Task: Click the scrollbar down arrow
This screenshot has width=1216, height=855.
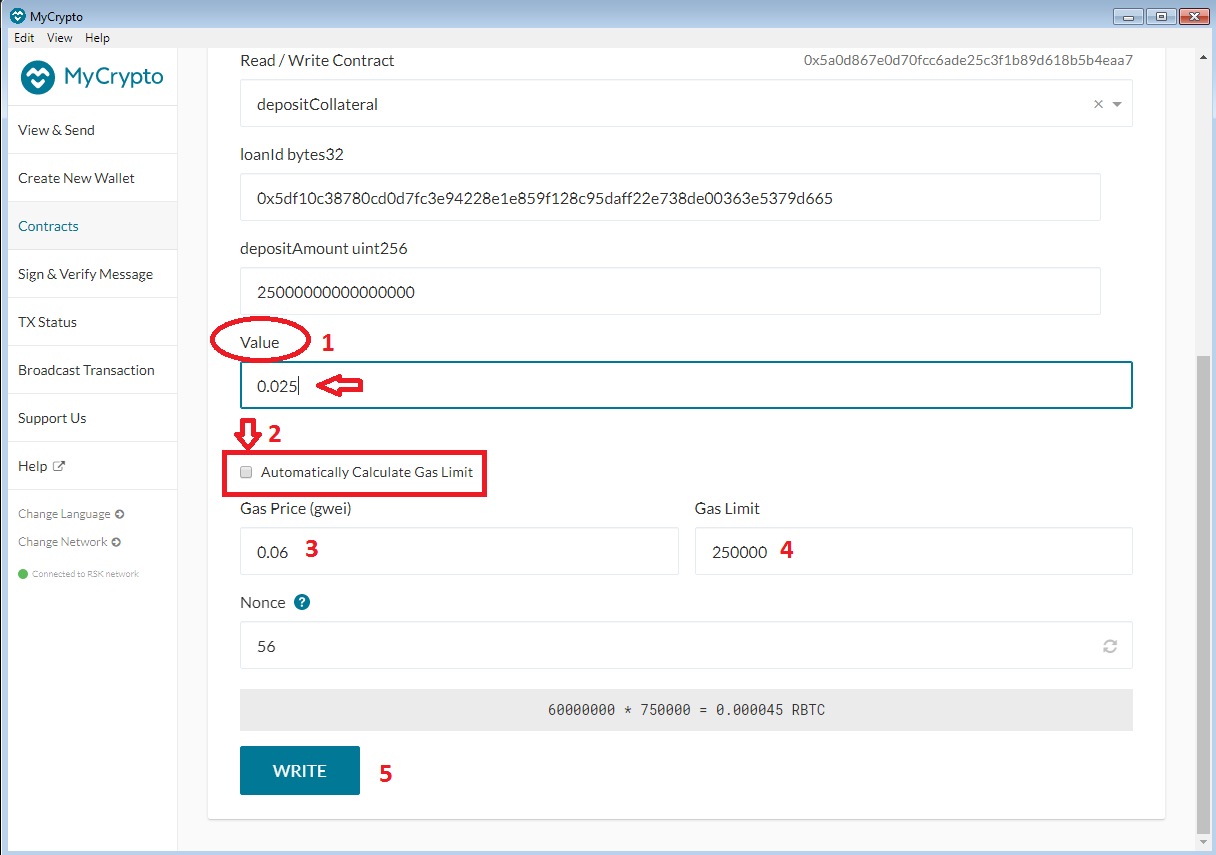Action: point(1203,842)
